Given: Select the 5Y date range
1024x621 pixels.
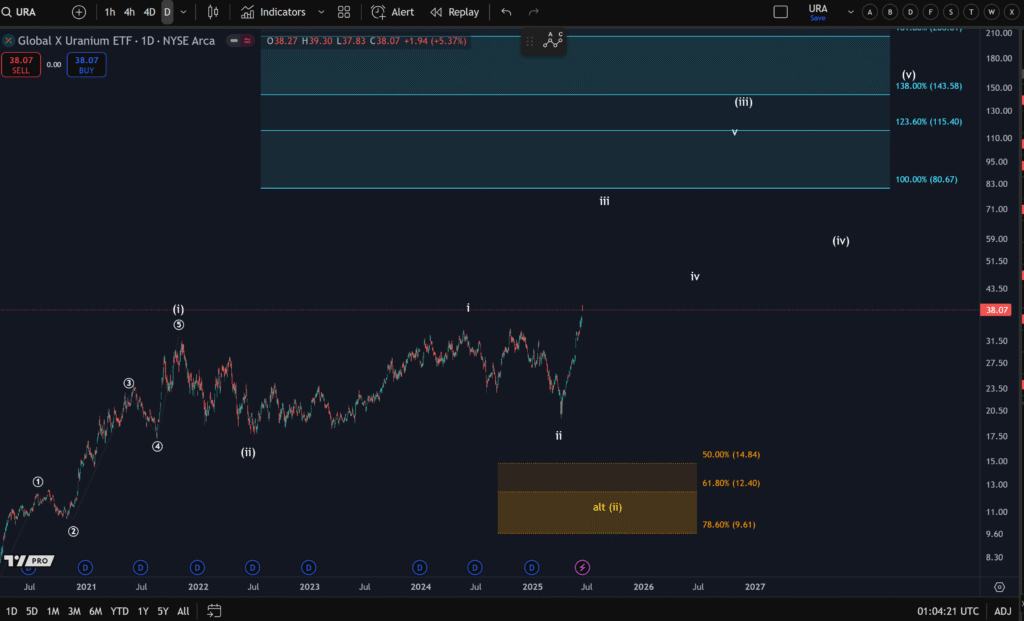Looking at the screenshot, I should 163,611.
